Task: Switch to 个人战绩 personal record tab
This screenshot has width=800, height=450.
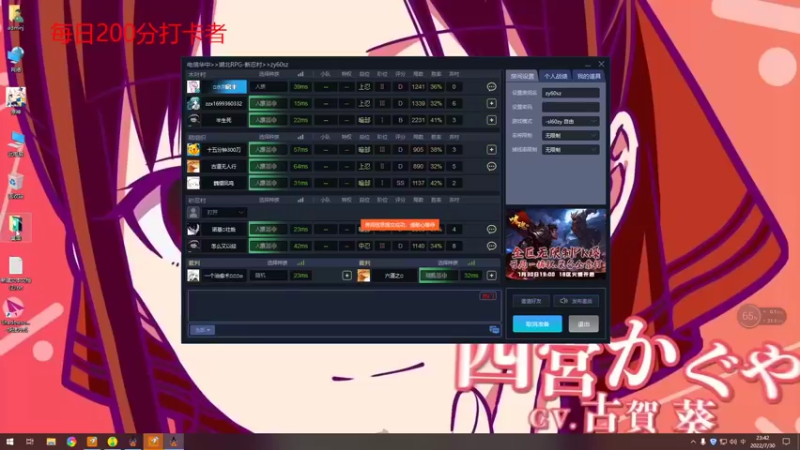Action: 555,76
